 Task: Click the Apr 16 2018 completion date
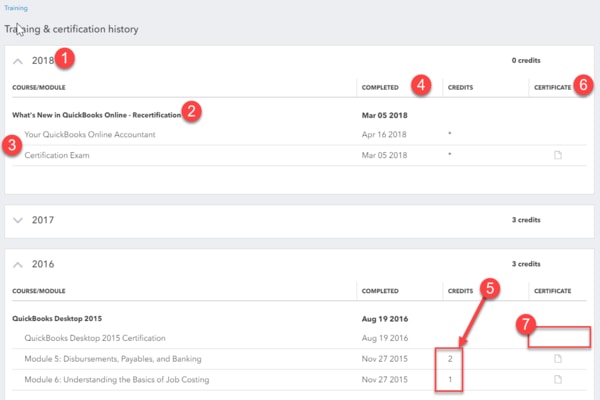pos(384,134)
